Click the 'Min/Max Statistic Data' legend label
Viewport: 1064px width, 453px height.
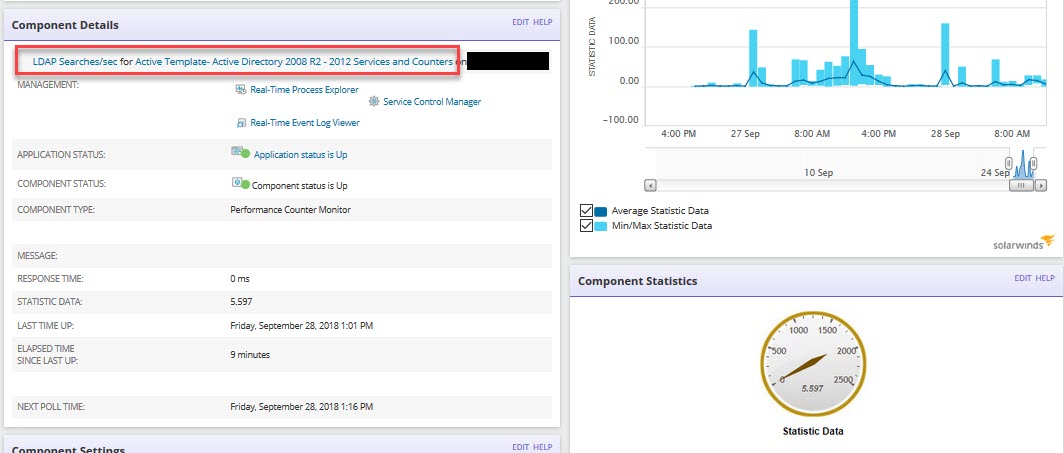click(662, 226)
